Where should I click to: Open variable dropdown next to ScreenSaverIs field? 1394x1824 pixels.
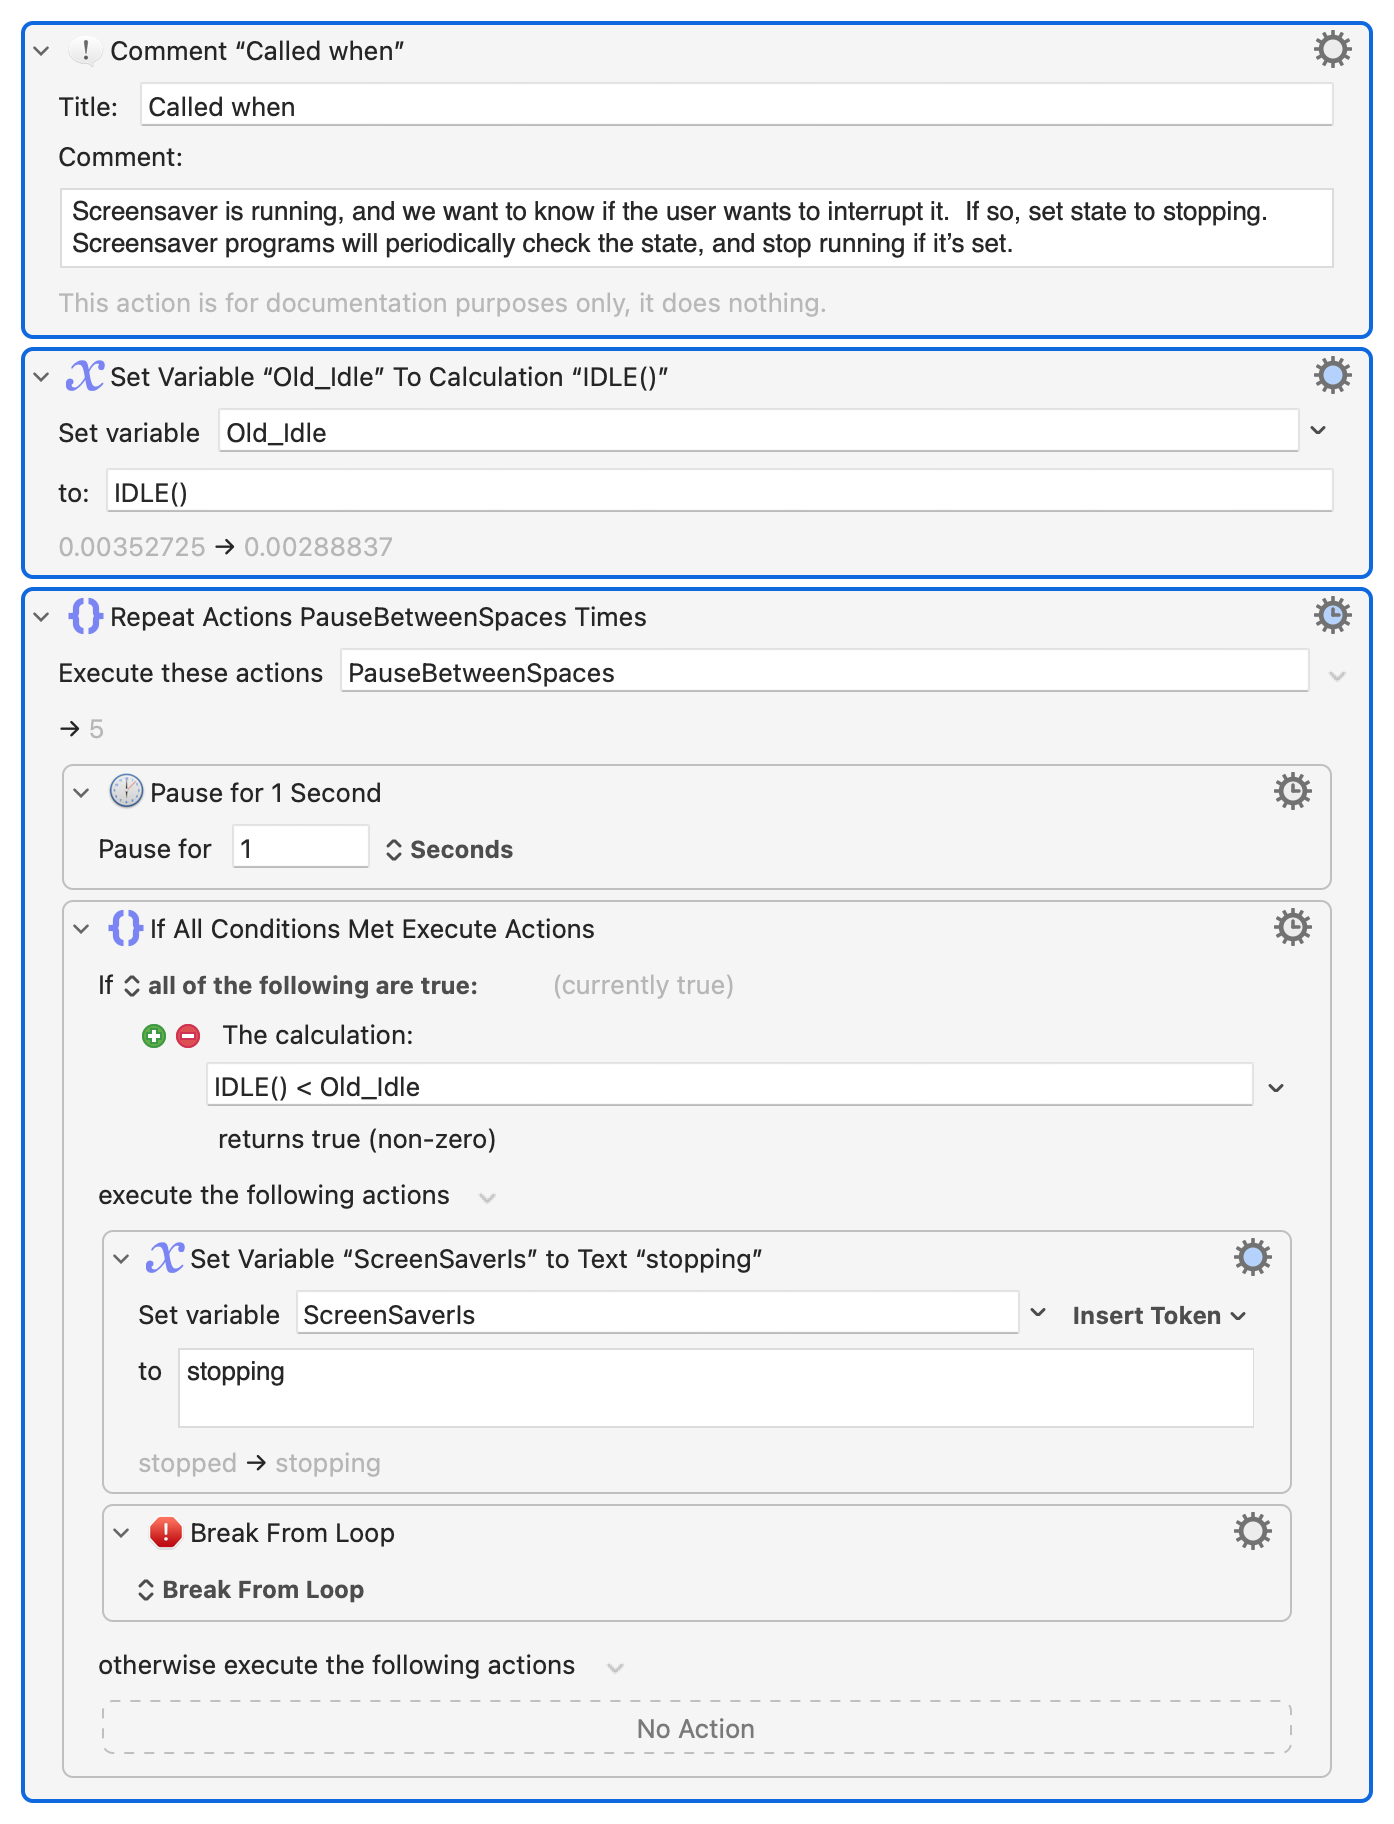tap(1038, 1312)
